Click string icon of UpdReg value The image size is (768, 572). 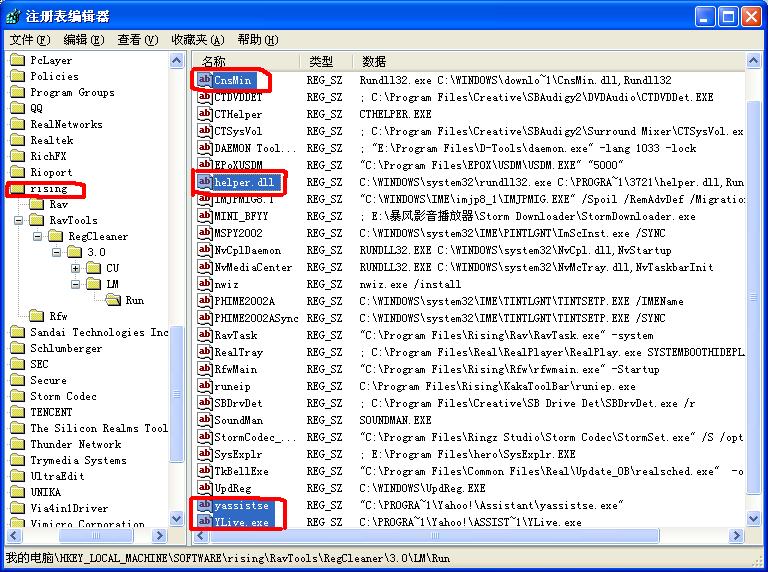204,488
